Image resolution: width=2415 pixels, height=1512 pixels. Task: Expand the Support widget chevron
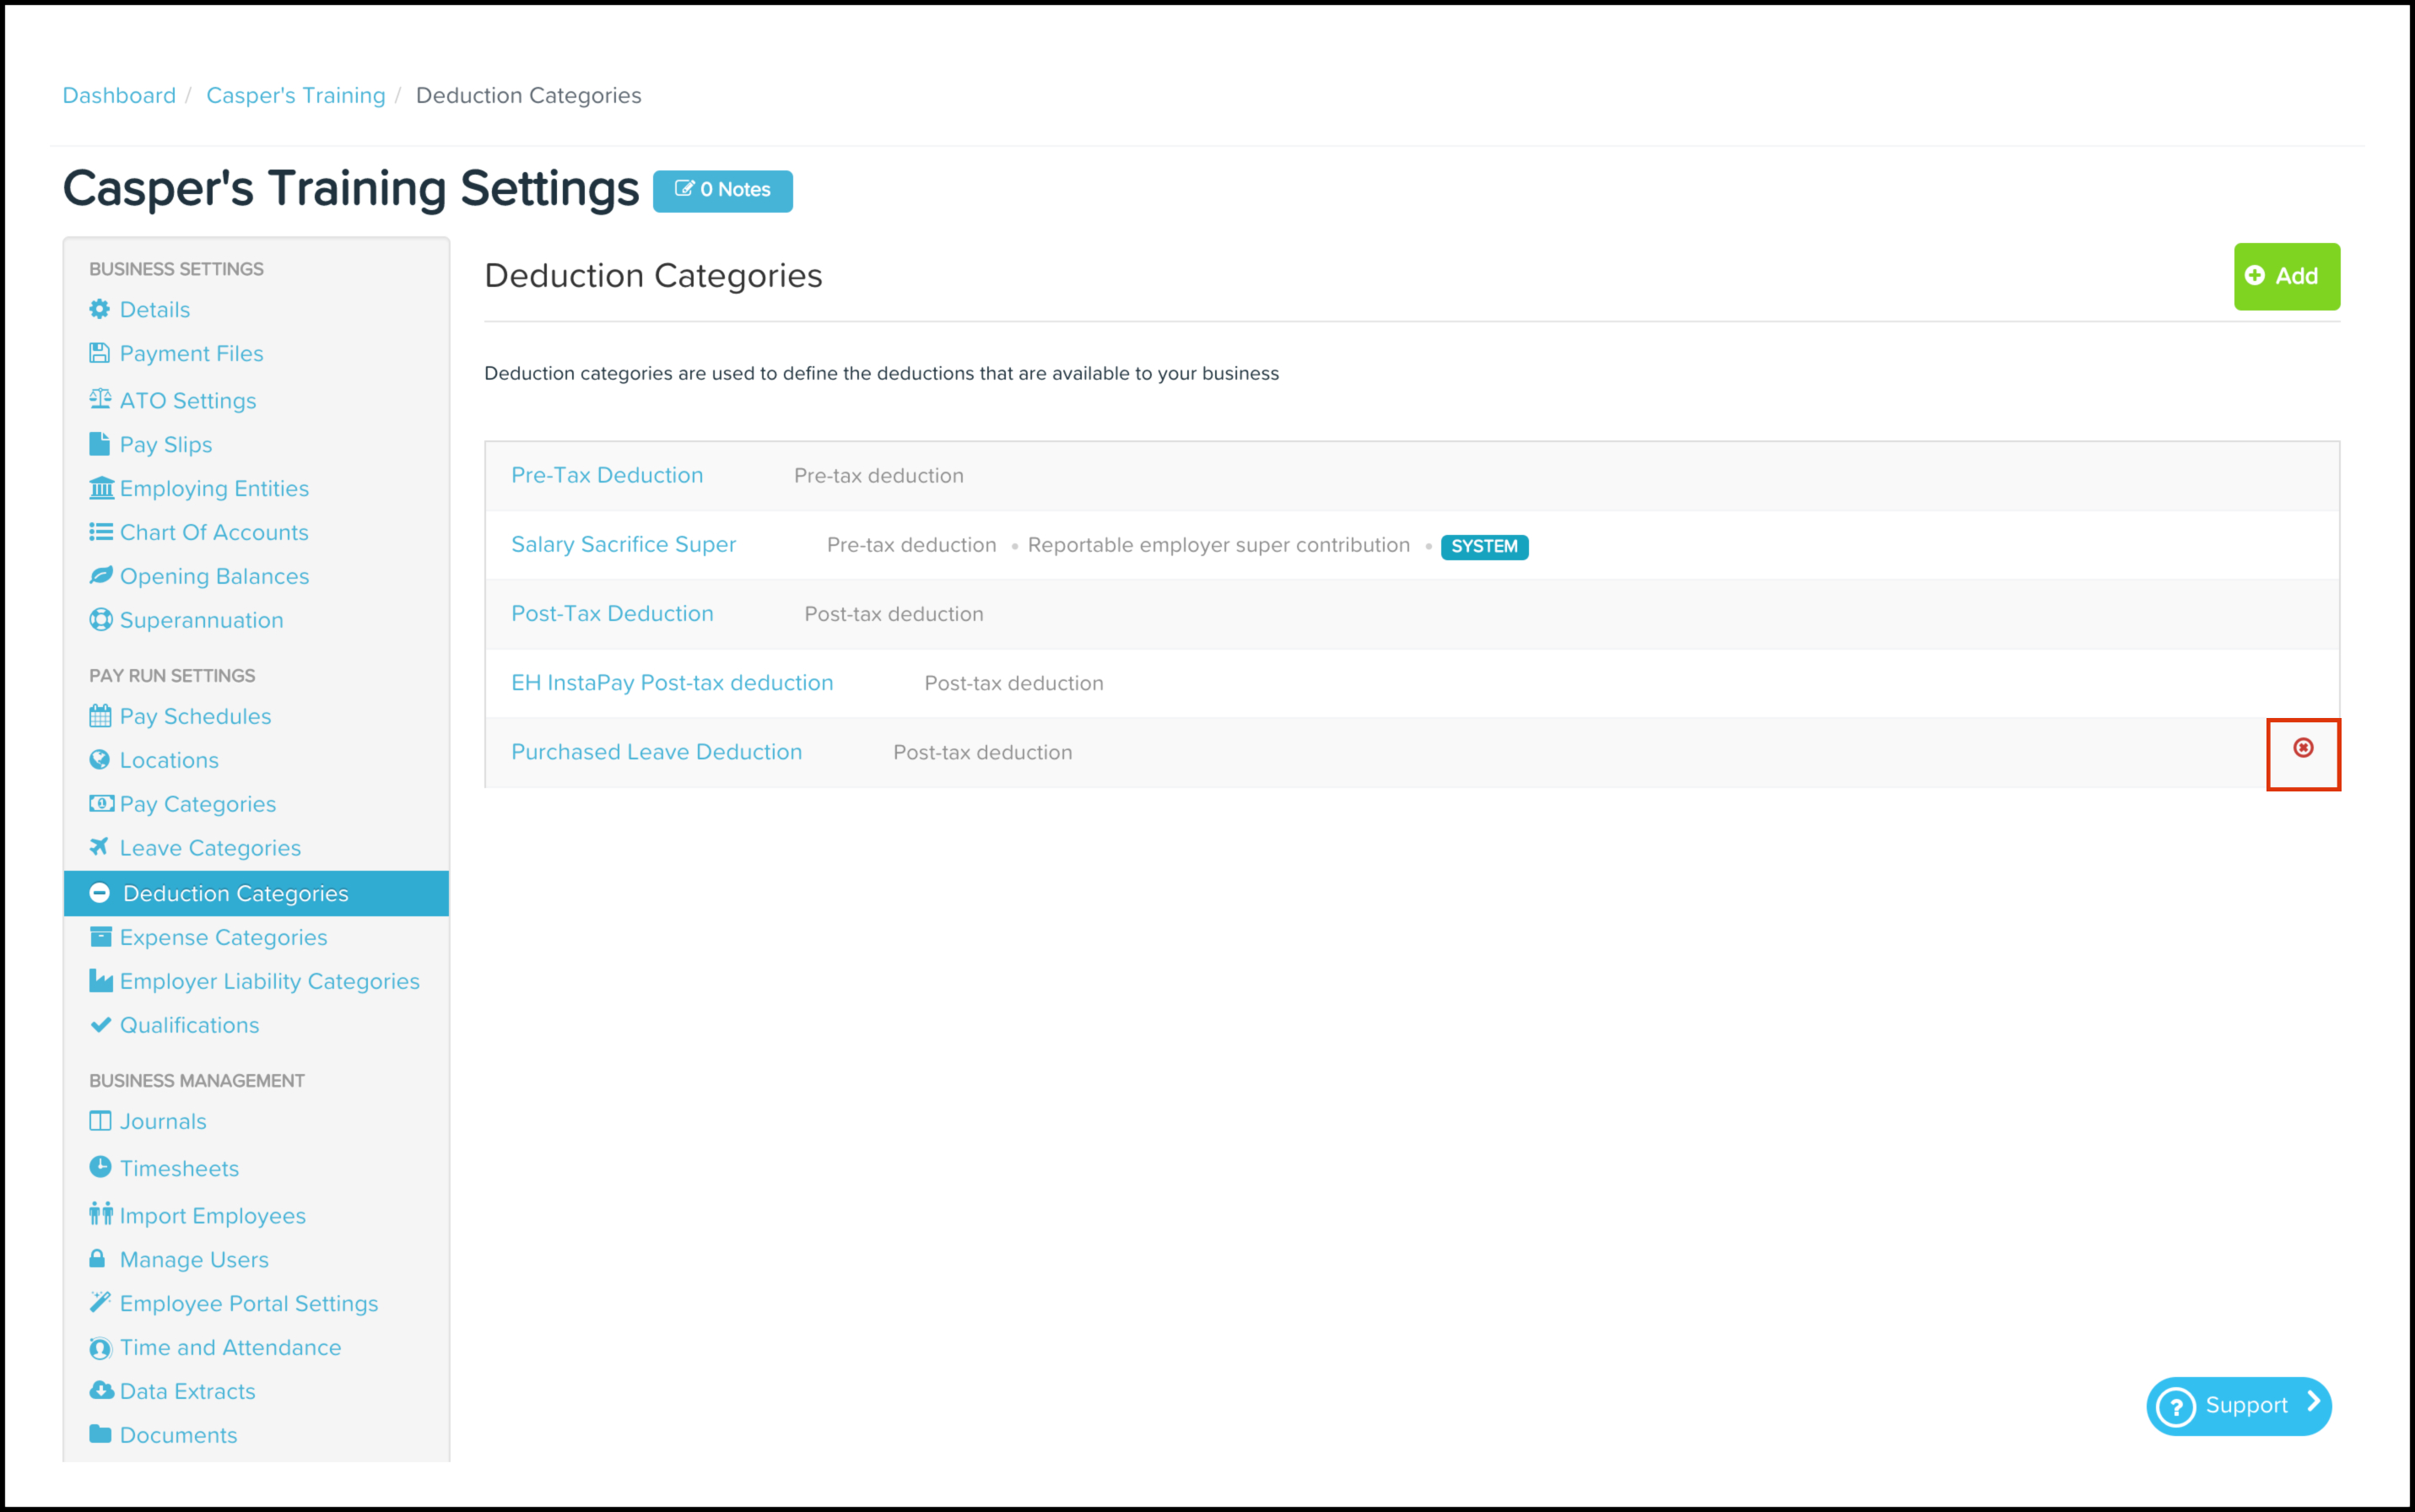[x=2314, y=1402]
